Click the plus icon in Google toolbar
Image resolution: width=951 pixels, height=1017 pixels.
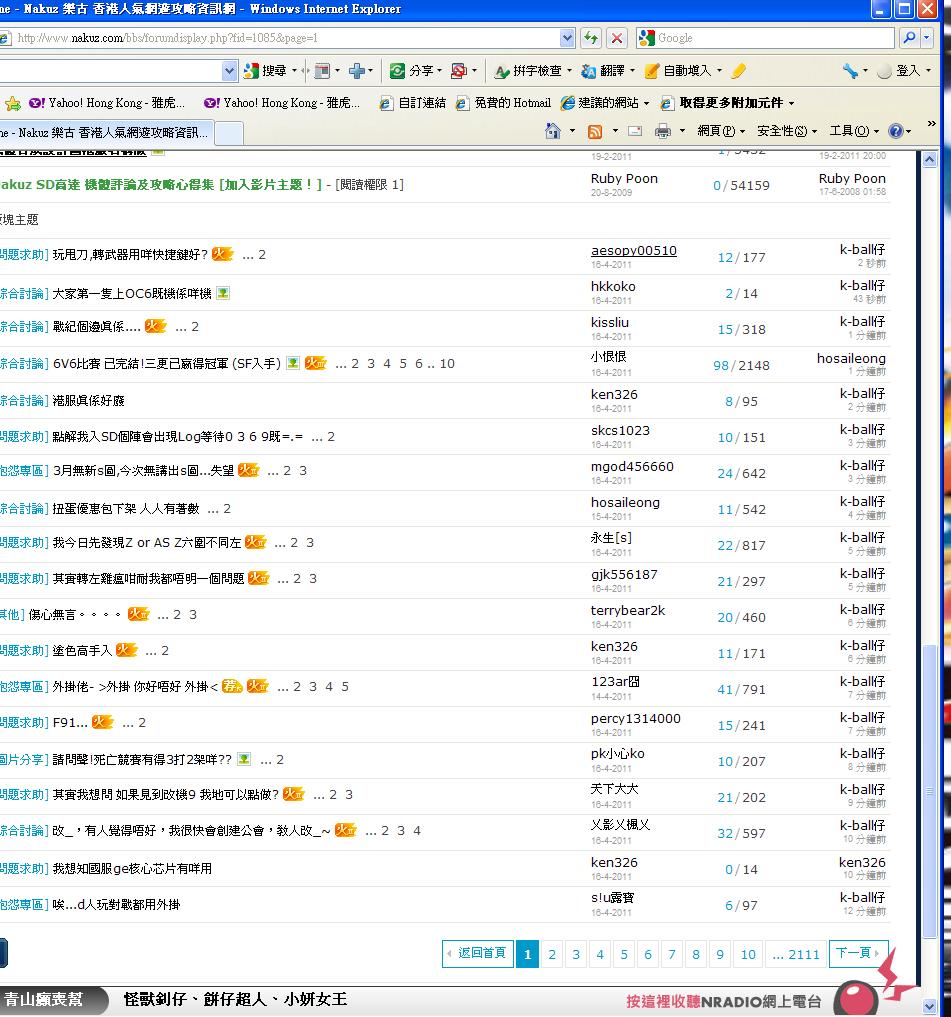coord(357,71)
